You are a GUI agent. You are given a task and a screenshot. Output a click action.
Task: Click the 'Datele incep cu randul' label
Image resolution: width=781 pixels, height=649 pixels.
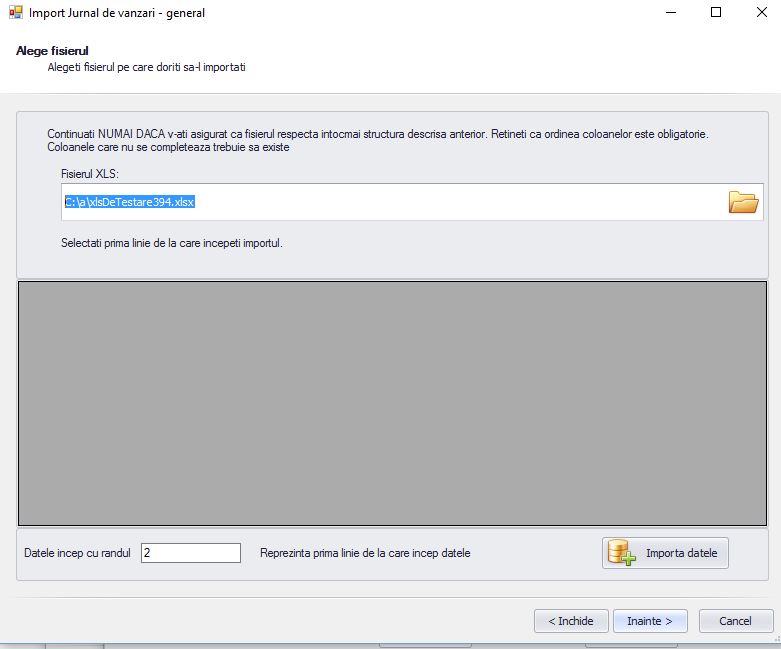[x=77, y=553]
